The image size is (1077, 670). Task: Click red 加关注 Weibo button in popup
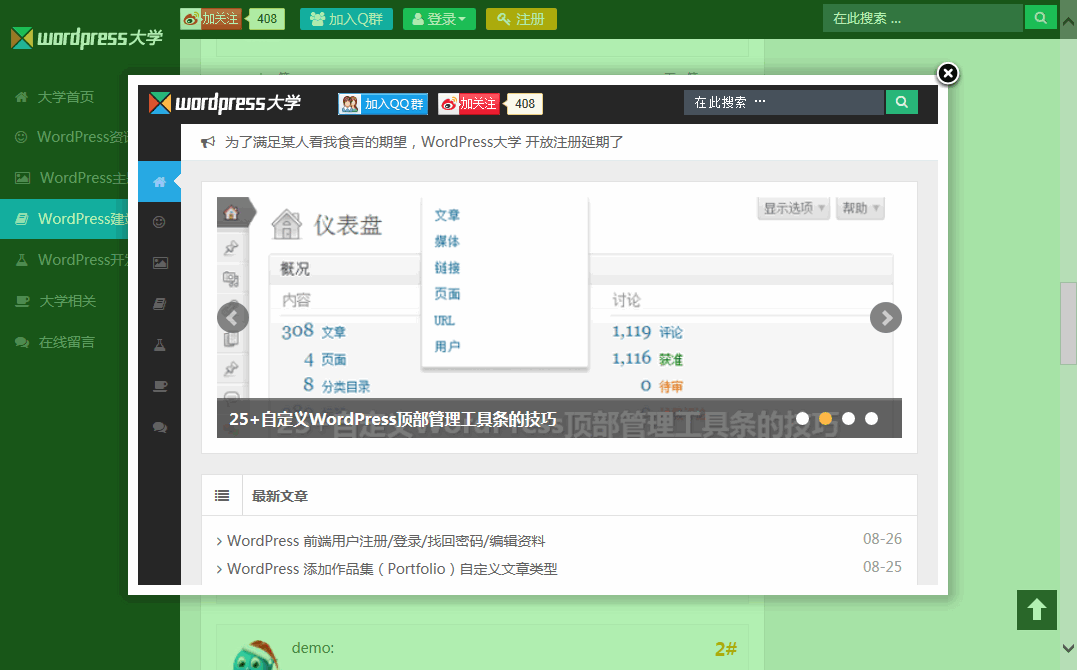coord(468,104)
